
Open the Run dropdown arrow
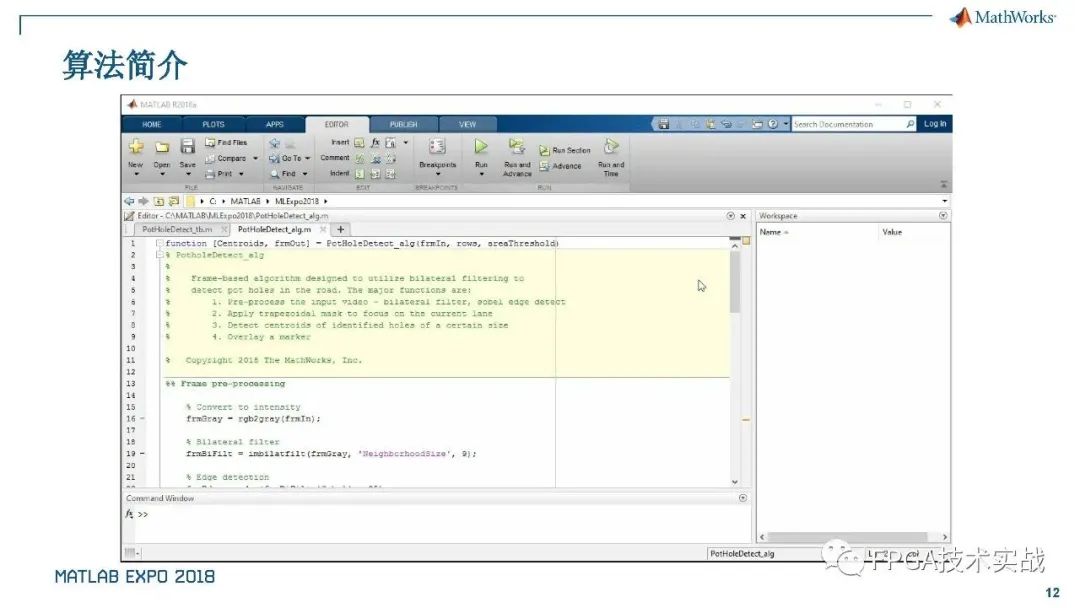(x=481, y=174)
